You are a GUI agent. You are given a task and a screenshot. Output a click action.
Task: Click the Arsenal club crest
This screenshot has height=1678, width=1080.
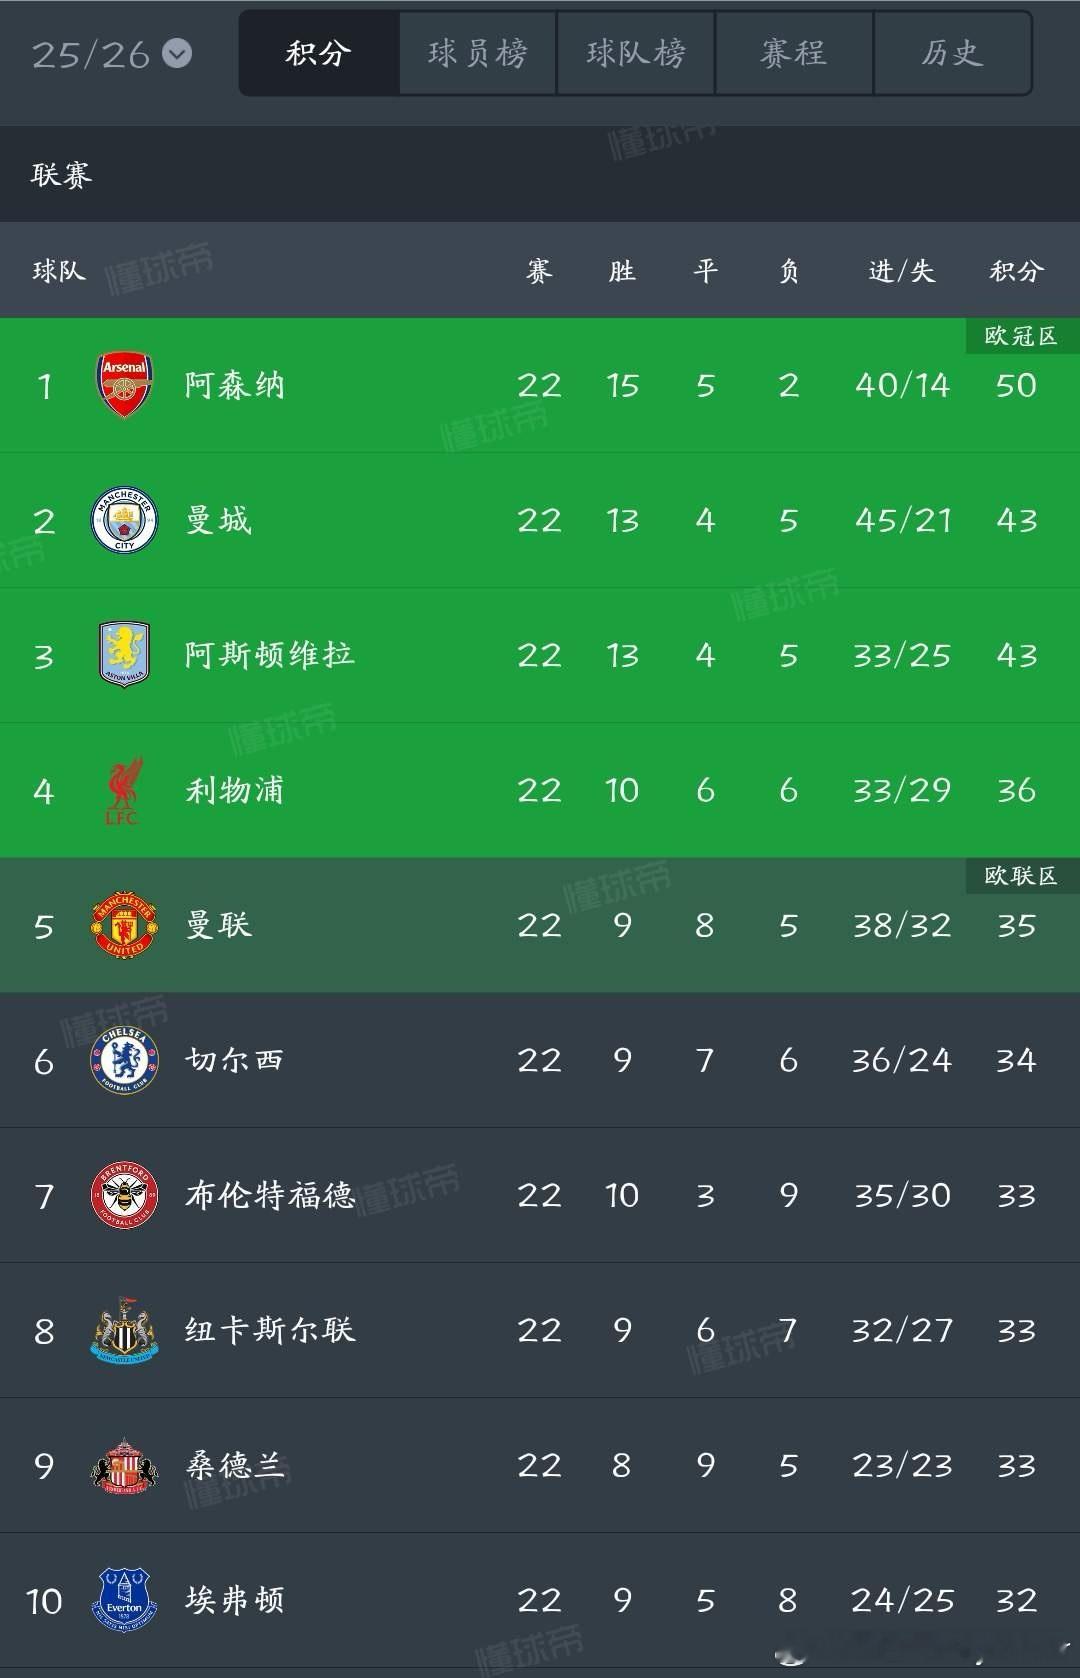tap(124, 385)
